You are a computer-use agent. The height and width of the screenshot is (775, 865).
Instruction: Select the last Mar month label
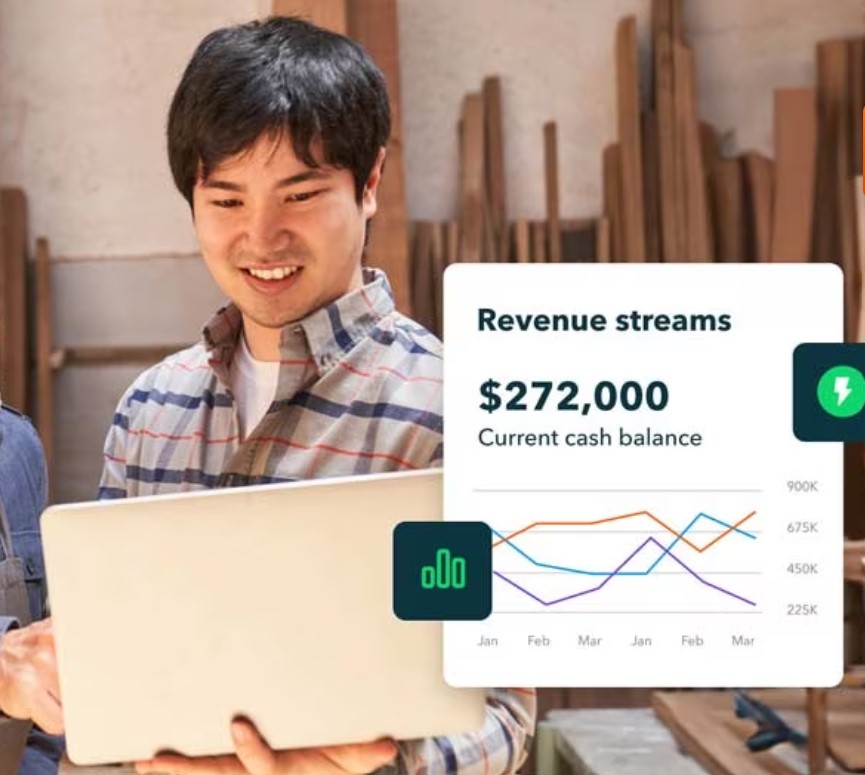coord(744,640)
